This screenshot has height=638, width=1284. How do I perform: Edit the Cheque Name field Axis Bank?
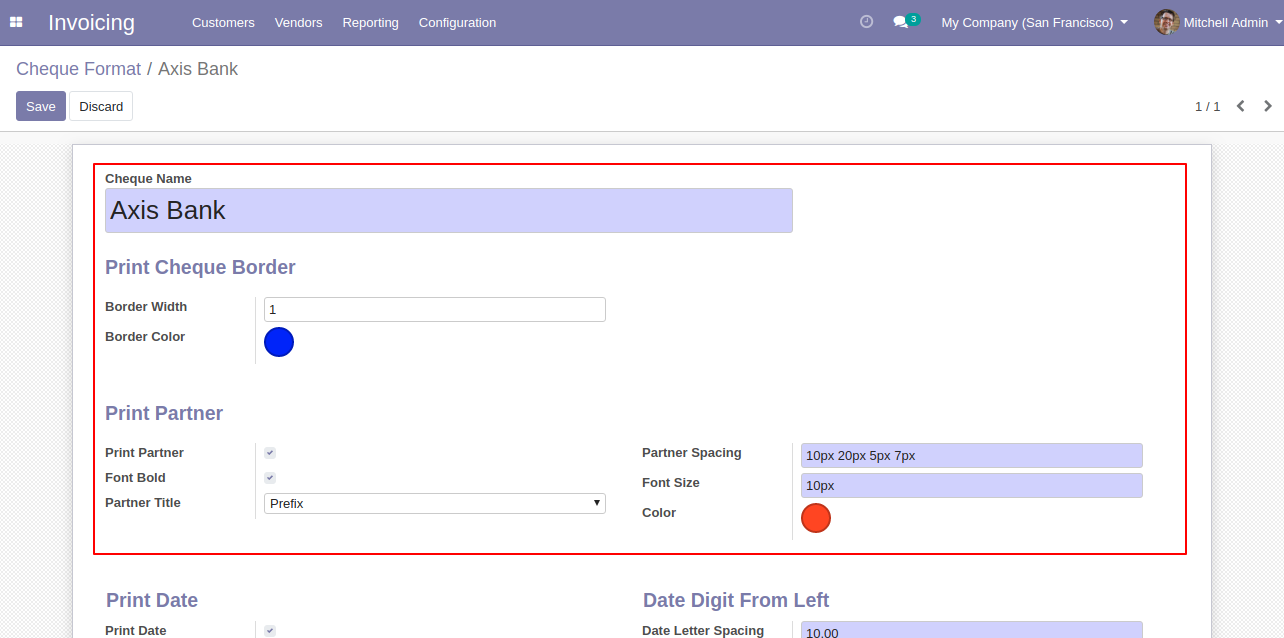coord(449,210)
